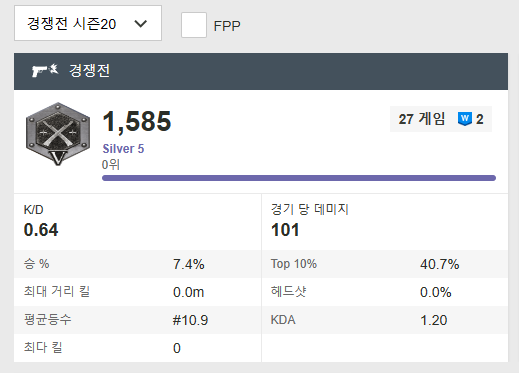Click the 승 % 7.4% row

tap(138, 264)
